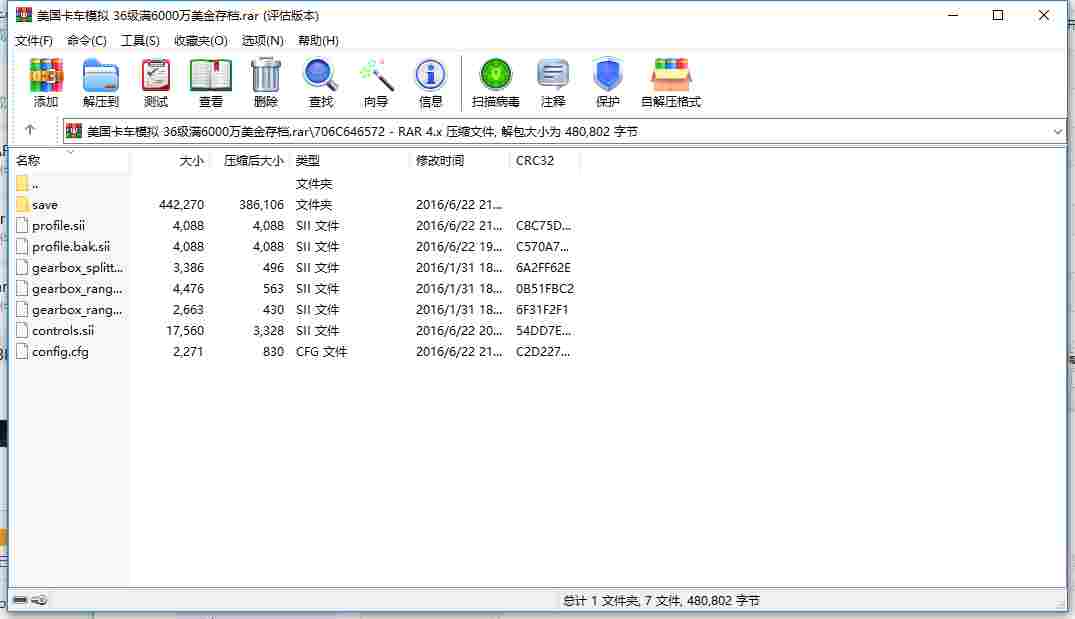Screen dimensions: 1075x619
Task: Click the 删除 (Delete) trash icon
Action: click(x=265, y=75)
